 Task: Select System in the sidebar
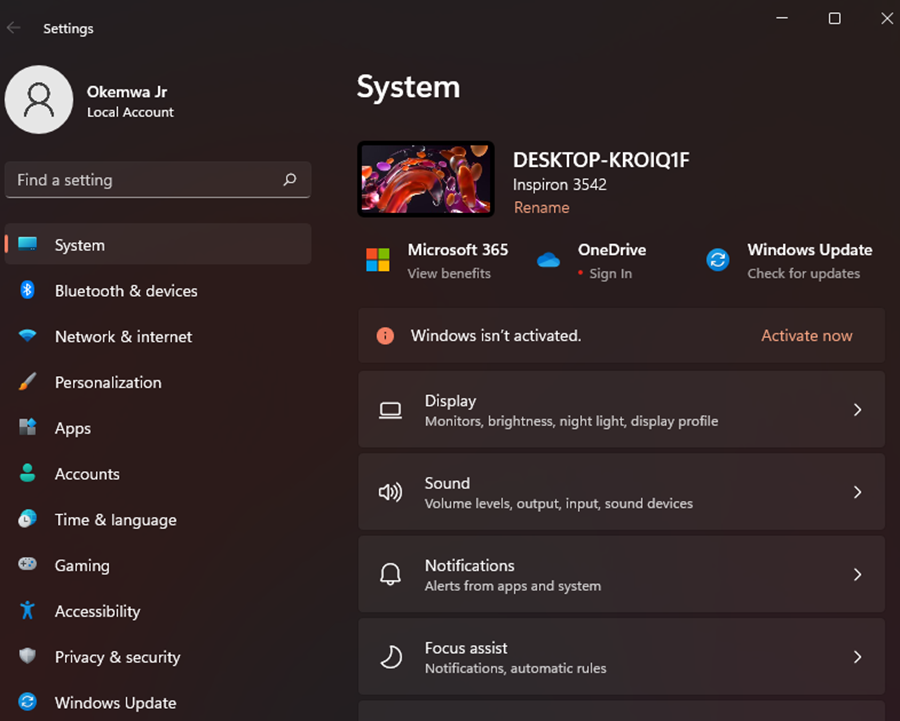pyautogui.click(x=79, y=244)
